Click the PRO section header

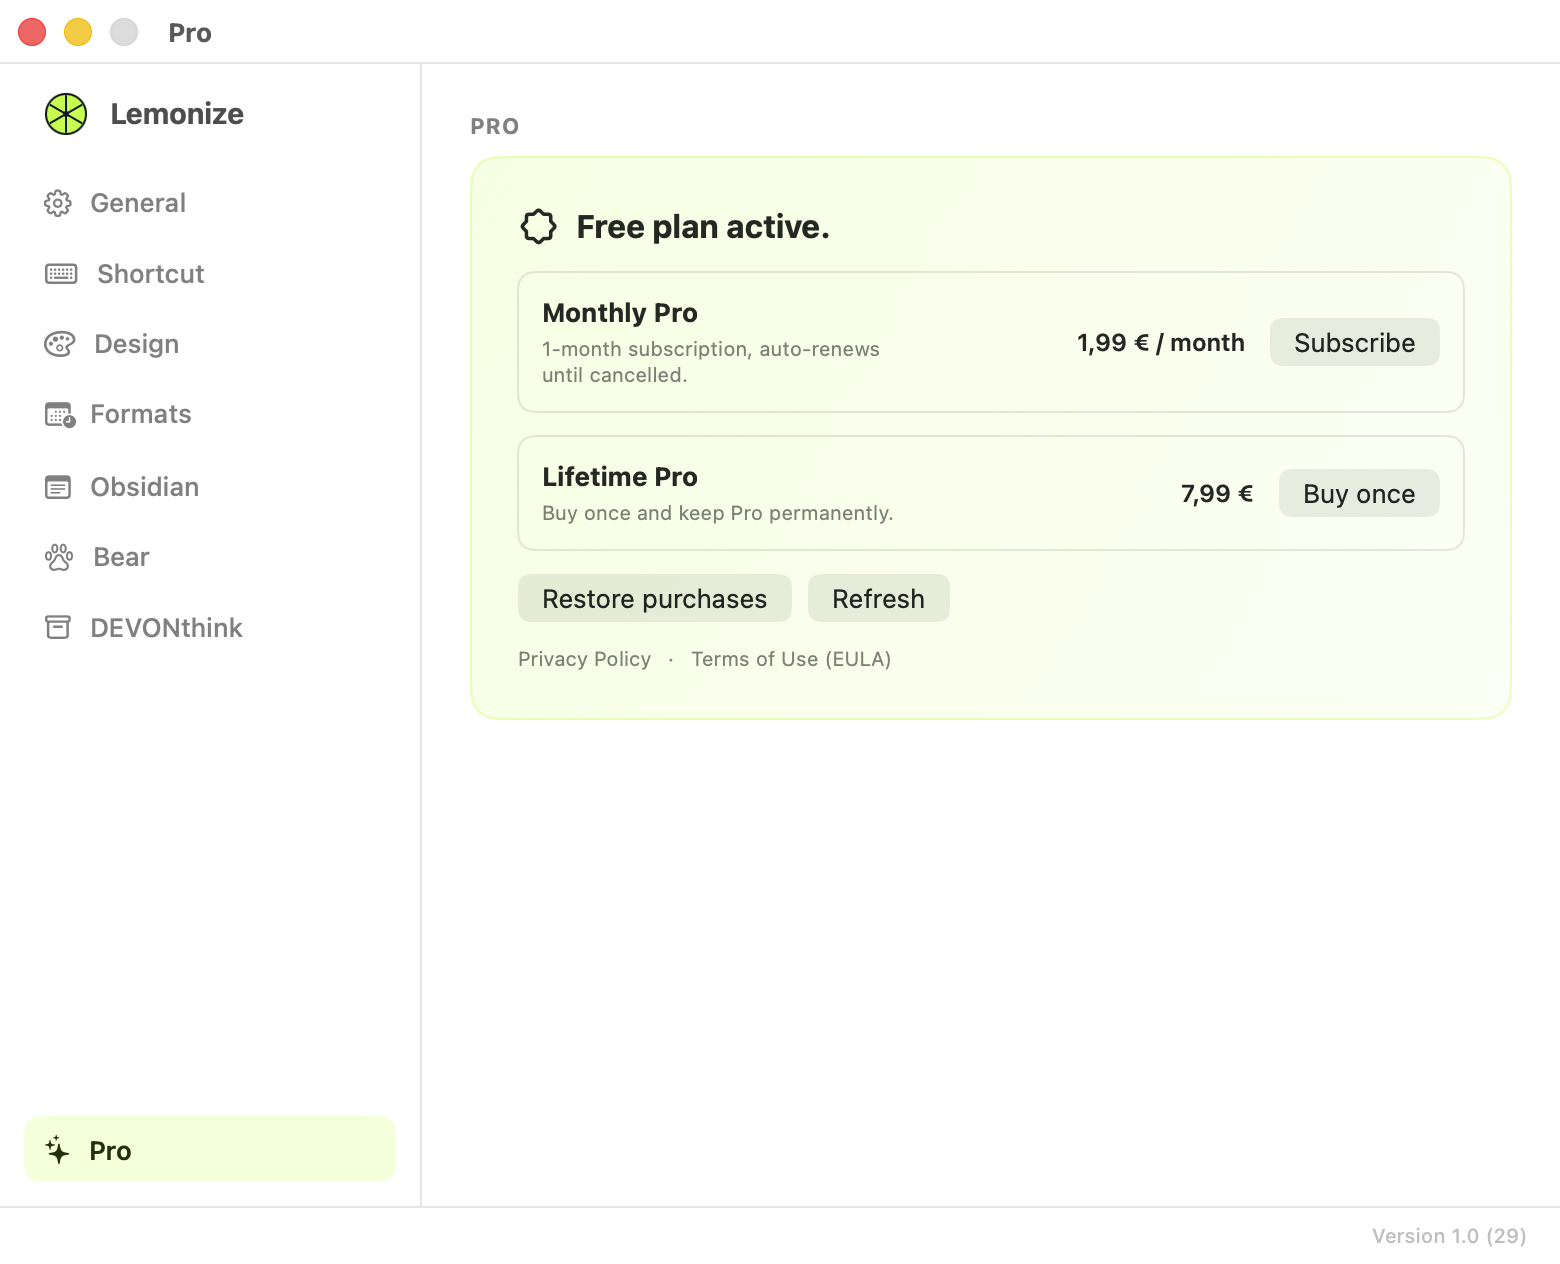[x=495, y=126]
